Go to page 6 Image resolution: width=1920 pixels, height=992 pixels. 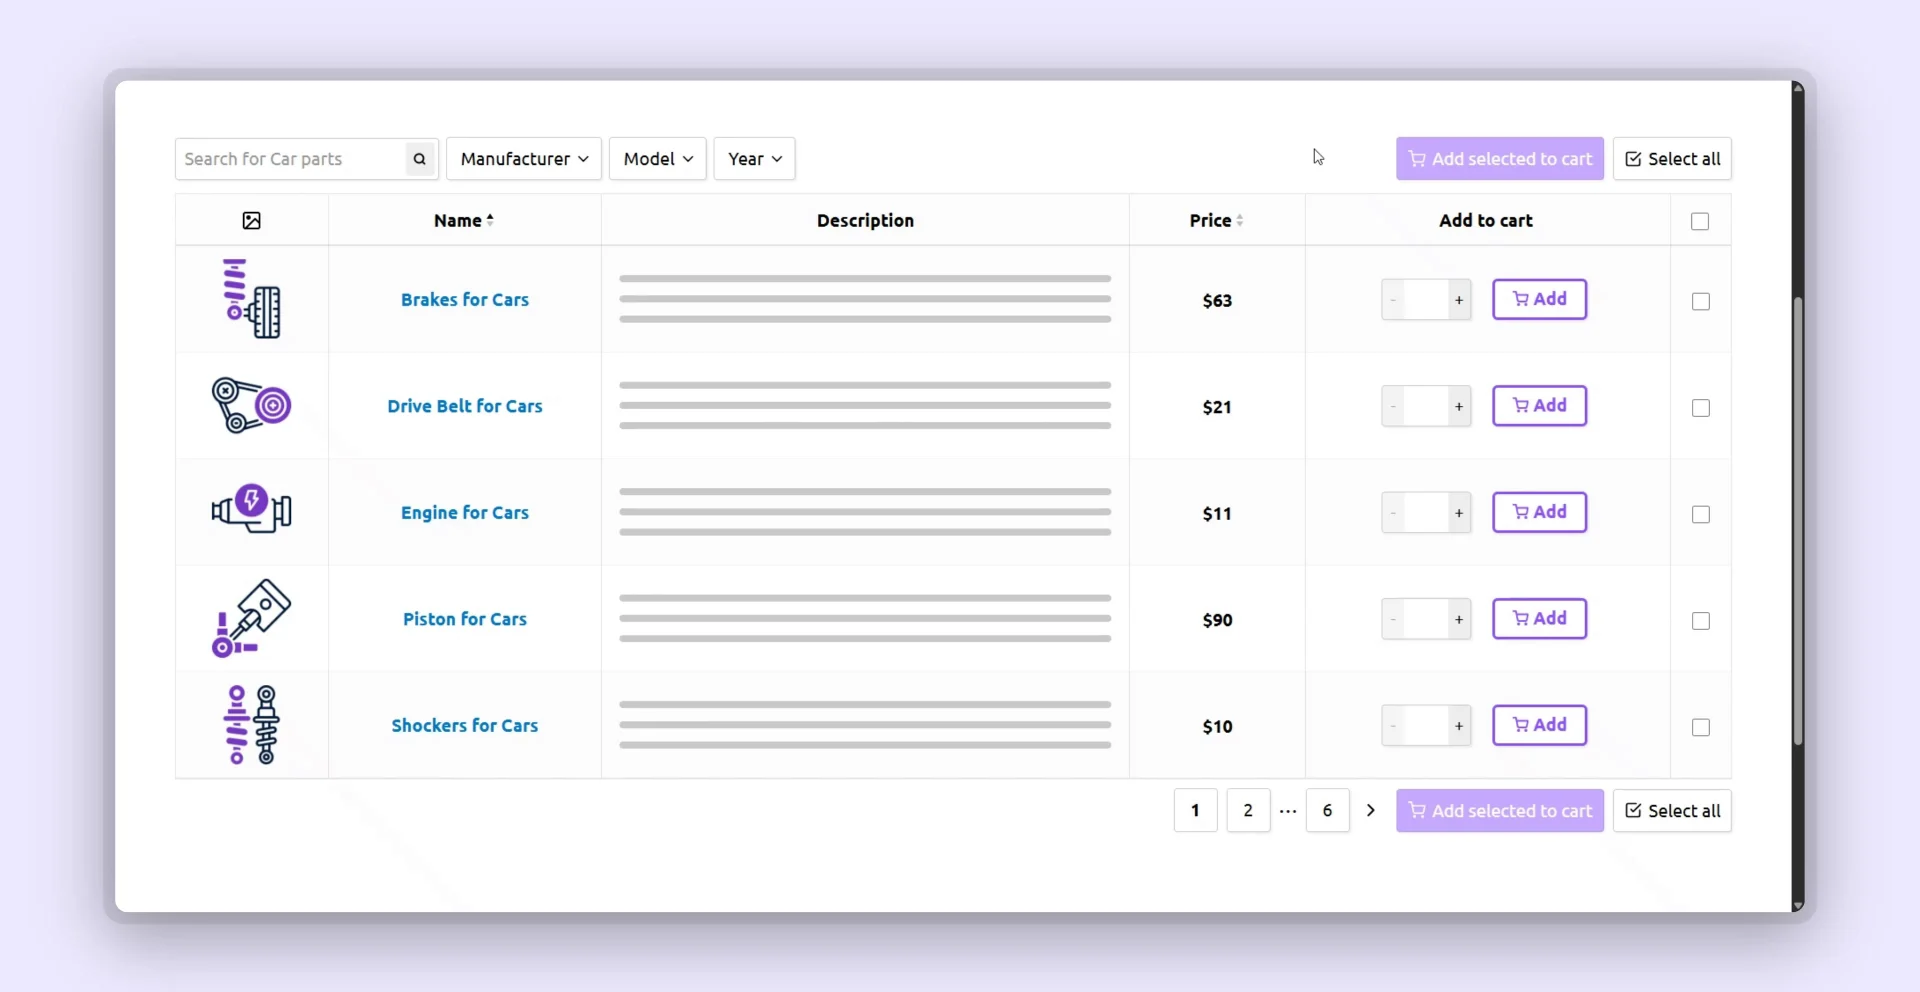point(1328,810)
